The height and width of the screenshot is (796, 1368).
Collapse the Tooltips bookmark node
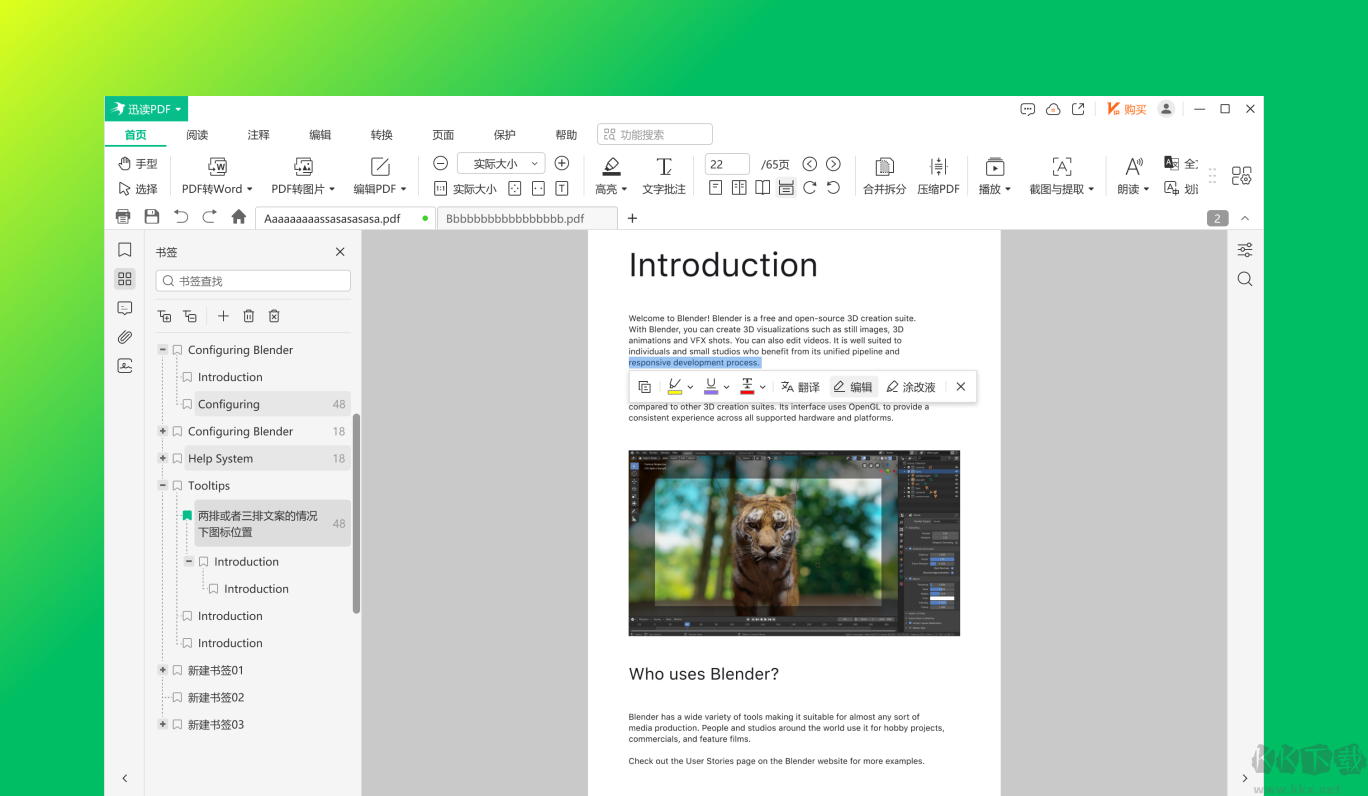(163, 485)
